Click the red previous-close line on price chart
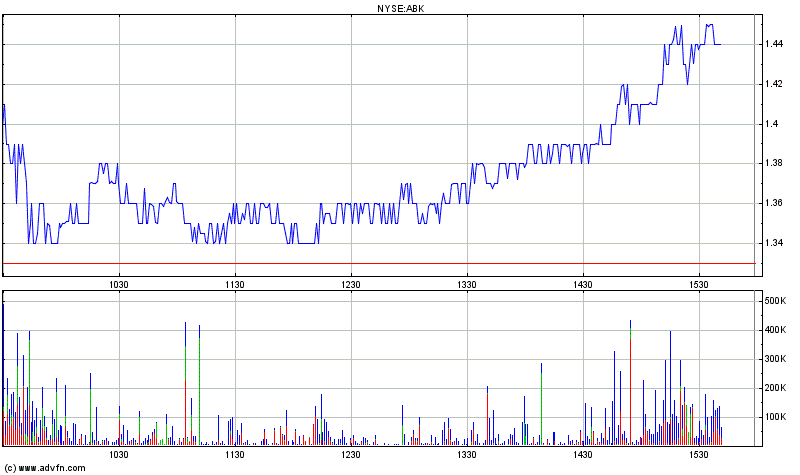This screenshot has width=800, height=475. [379, 264]
